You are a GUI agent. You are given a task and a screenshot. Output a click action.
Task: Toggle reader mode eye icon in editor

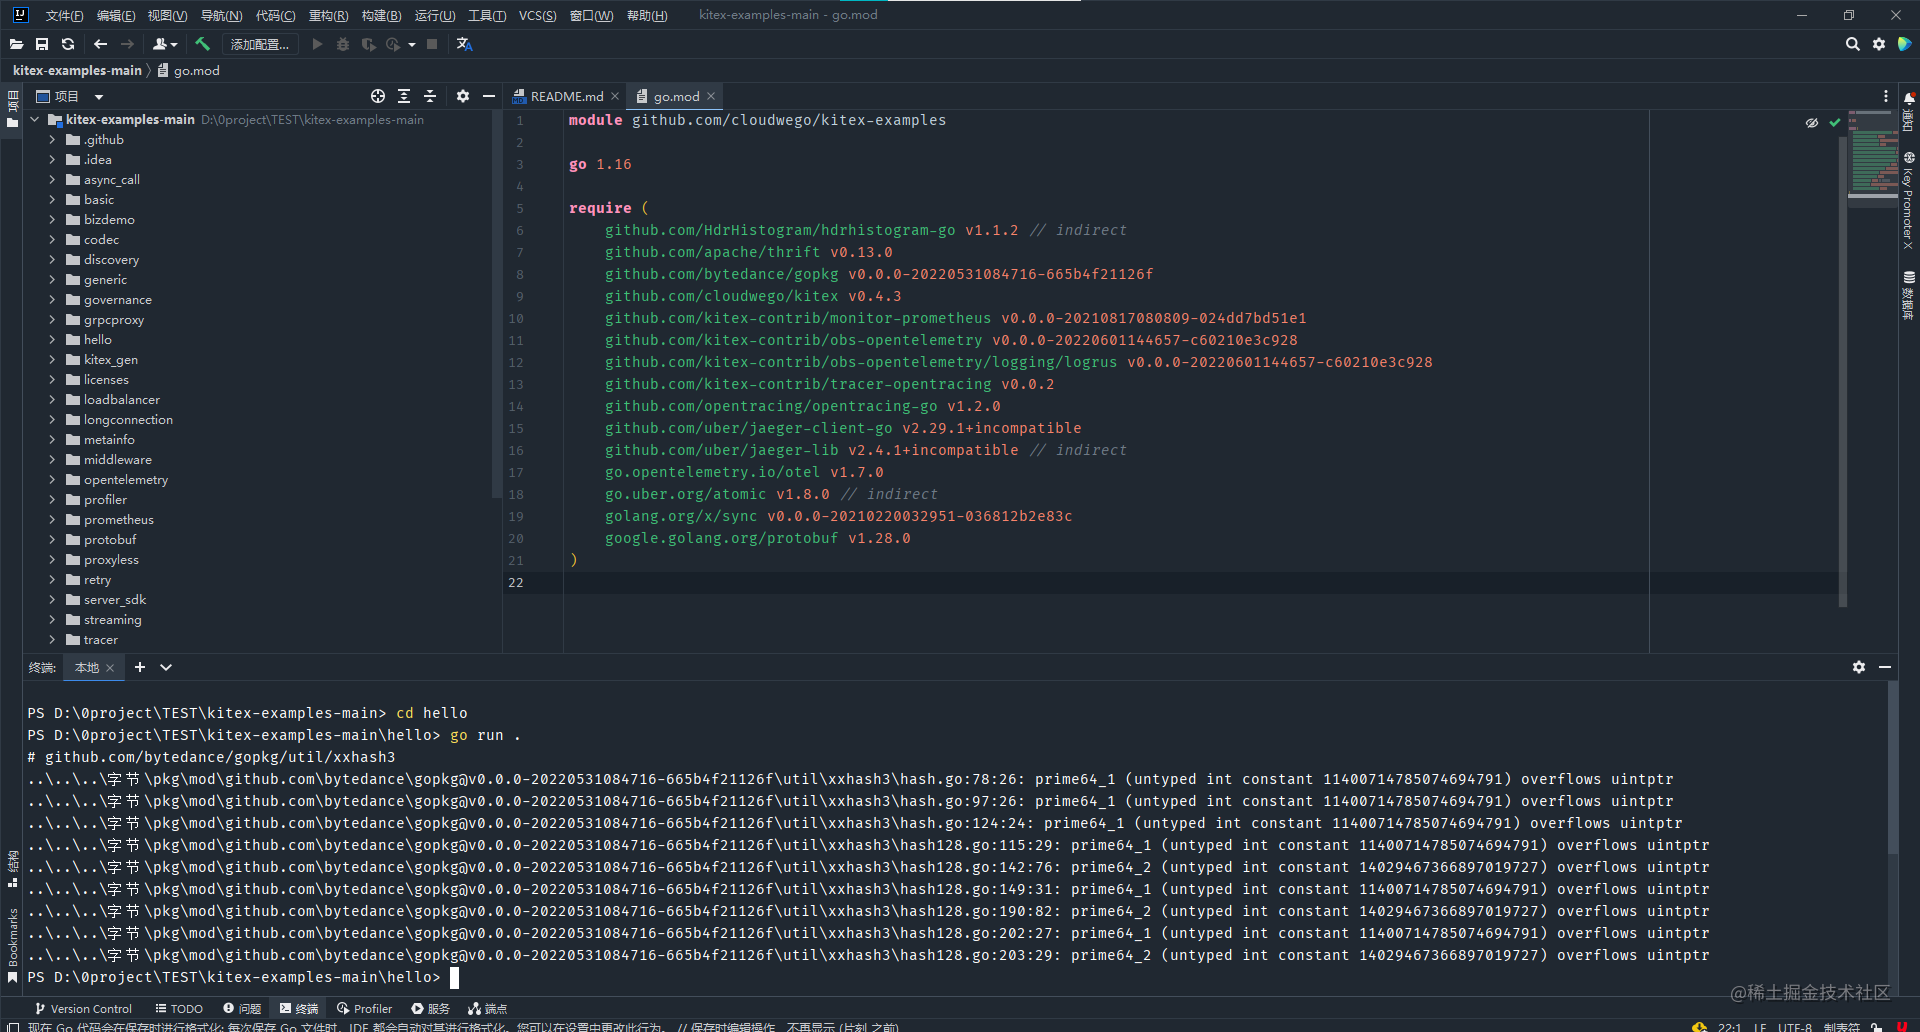coord(1812,123)
